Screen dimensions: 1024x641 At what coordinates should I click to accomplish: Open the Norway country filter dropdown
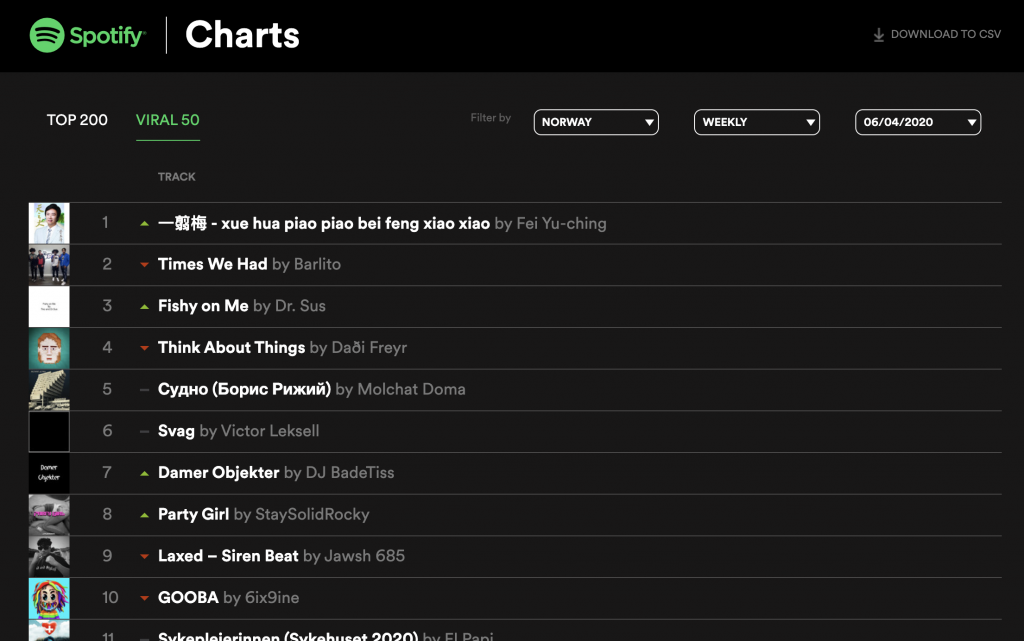coord(596,122)
